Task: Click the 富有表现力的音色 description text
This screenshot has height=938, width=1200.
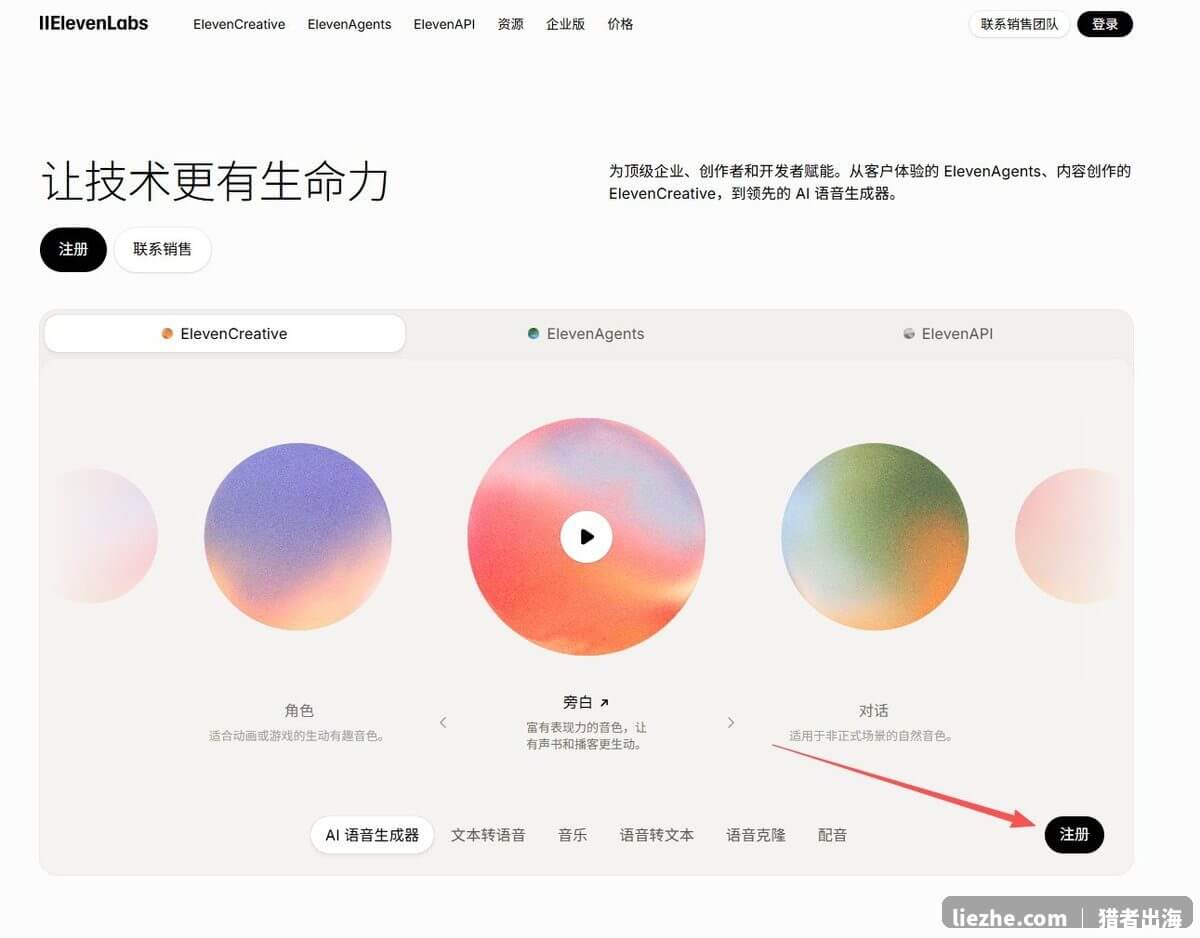Action: [586, 736]
